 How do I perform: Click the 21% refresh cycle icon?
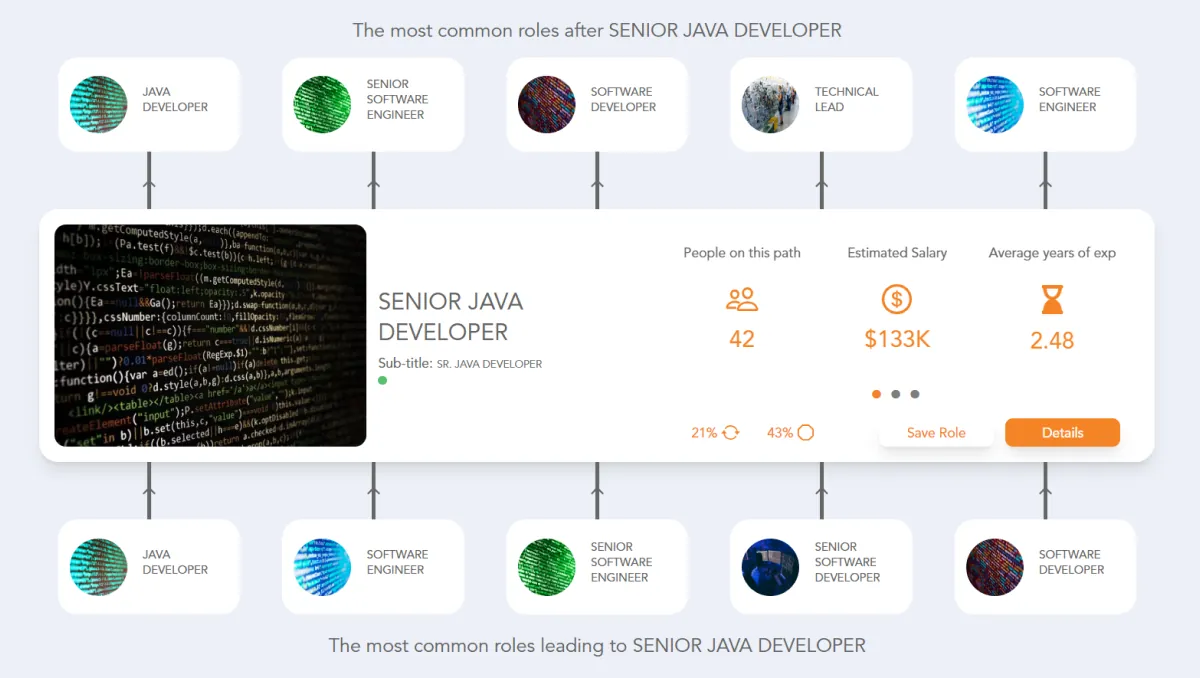pyautogui.click(x=731, y=433)
